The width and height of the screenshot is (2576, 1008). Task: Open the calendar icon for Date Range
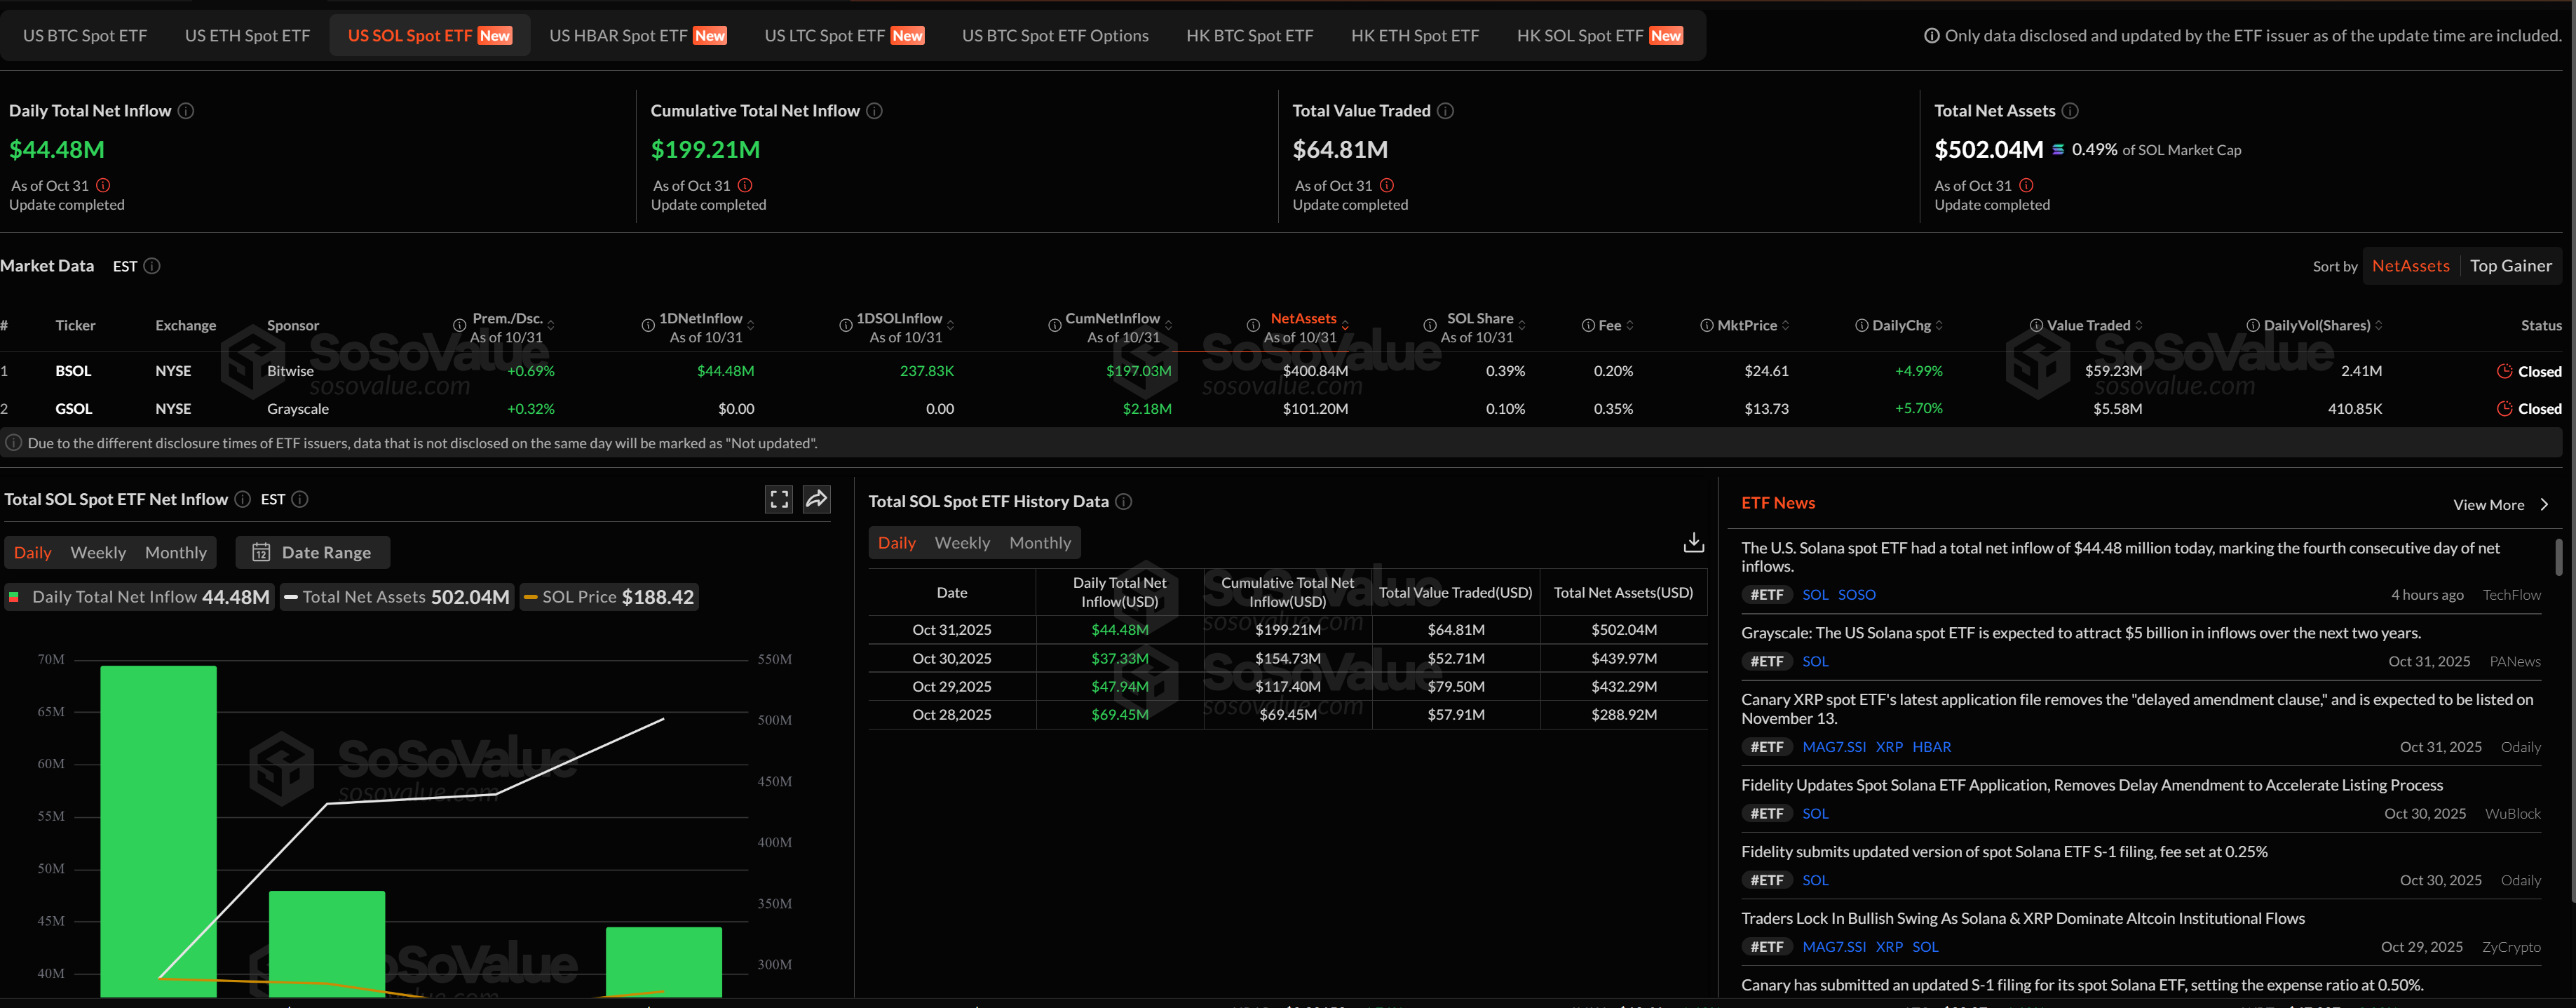261,552
